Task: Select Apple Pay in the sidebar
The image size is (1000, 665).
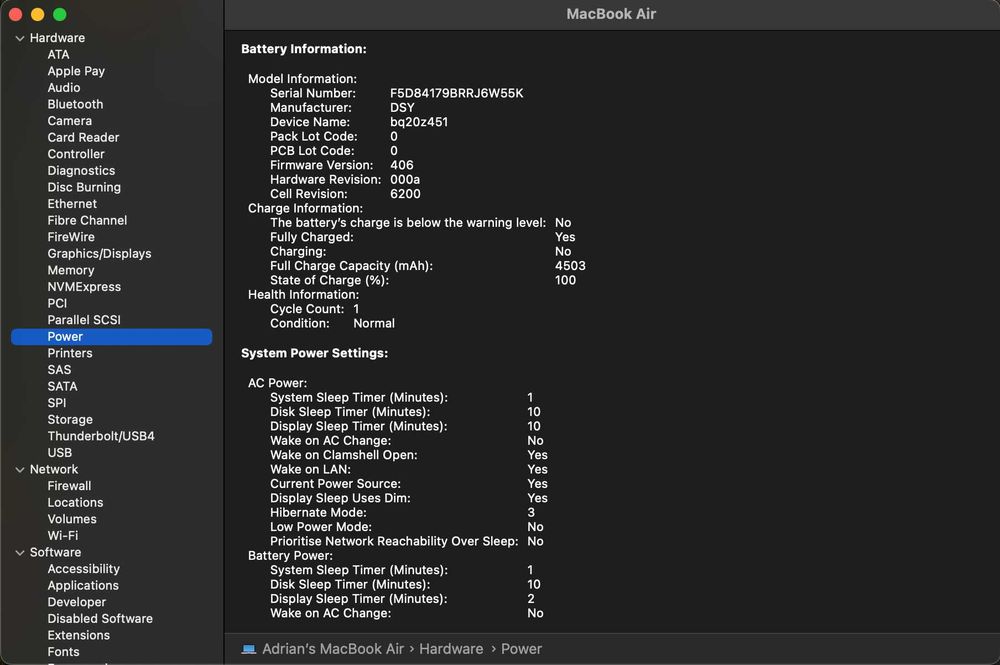Action: click(76, 71)
